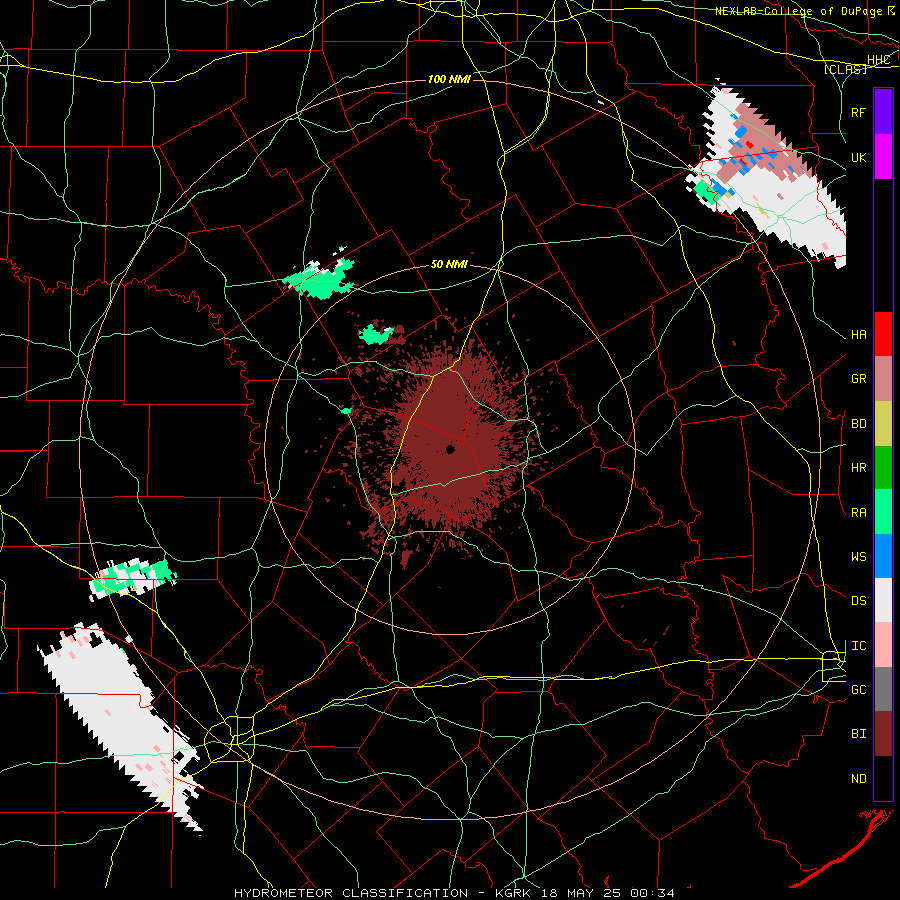Viewport: 900px width, 900px height.
Task: Select the red HA legend swatch
Action: [883, 334]
